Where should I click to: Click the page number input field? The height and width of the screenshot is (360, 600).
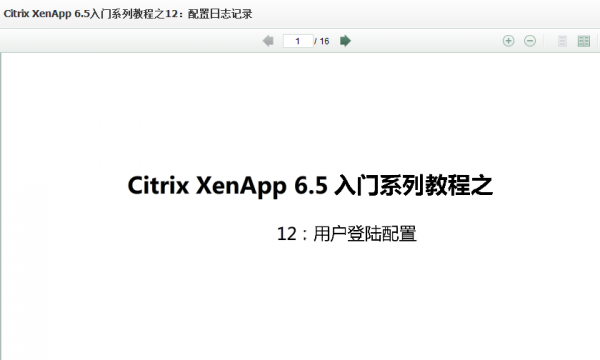[298, 41]
